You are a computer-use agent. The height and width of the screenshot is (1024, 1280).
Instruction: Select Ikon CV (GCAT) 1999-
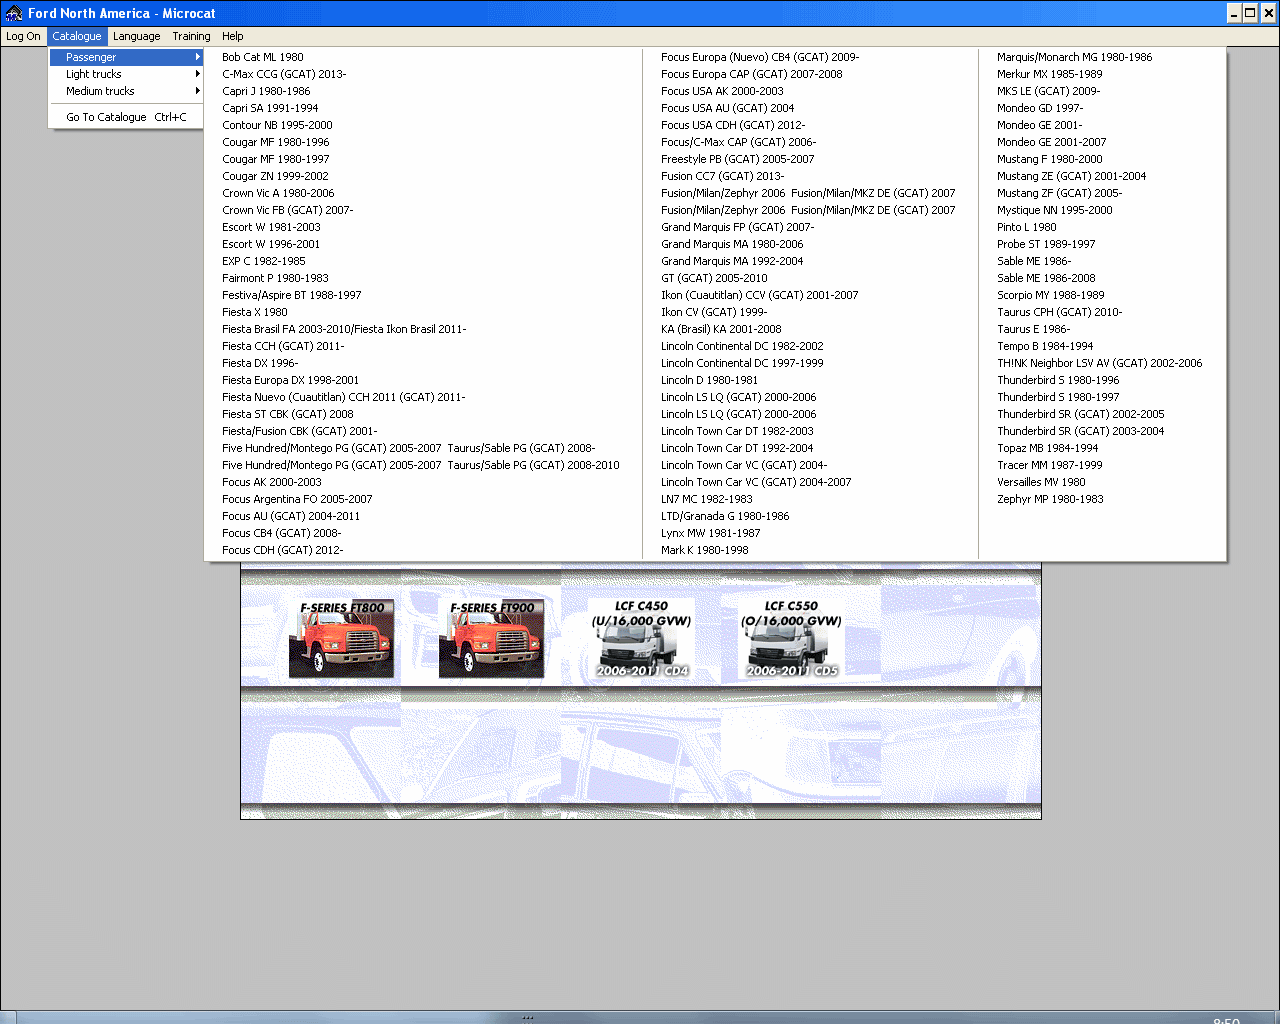[714, 312]
